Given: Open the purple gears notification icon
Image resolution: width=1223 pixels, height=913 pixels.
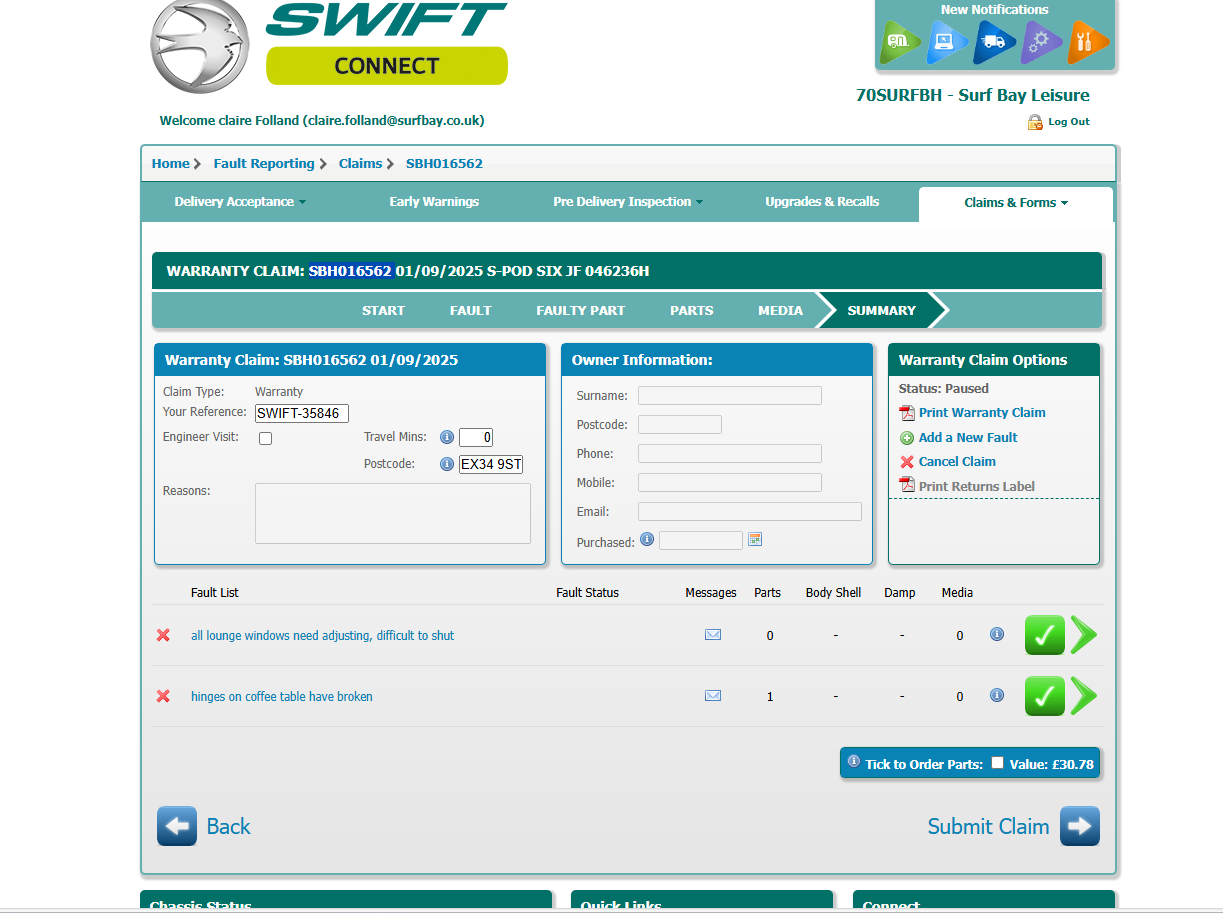Looking at the screenshot, I should click(1041, 42).
